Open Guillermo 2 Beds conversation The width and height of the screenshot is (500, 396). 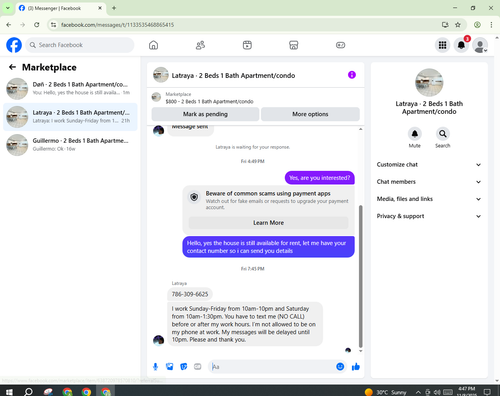(x=70, y=145)
